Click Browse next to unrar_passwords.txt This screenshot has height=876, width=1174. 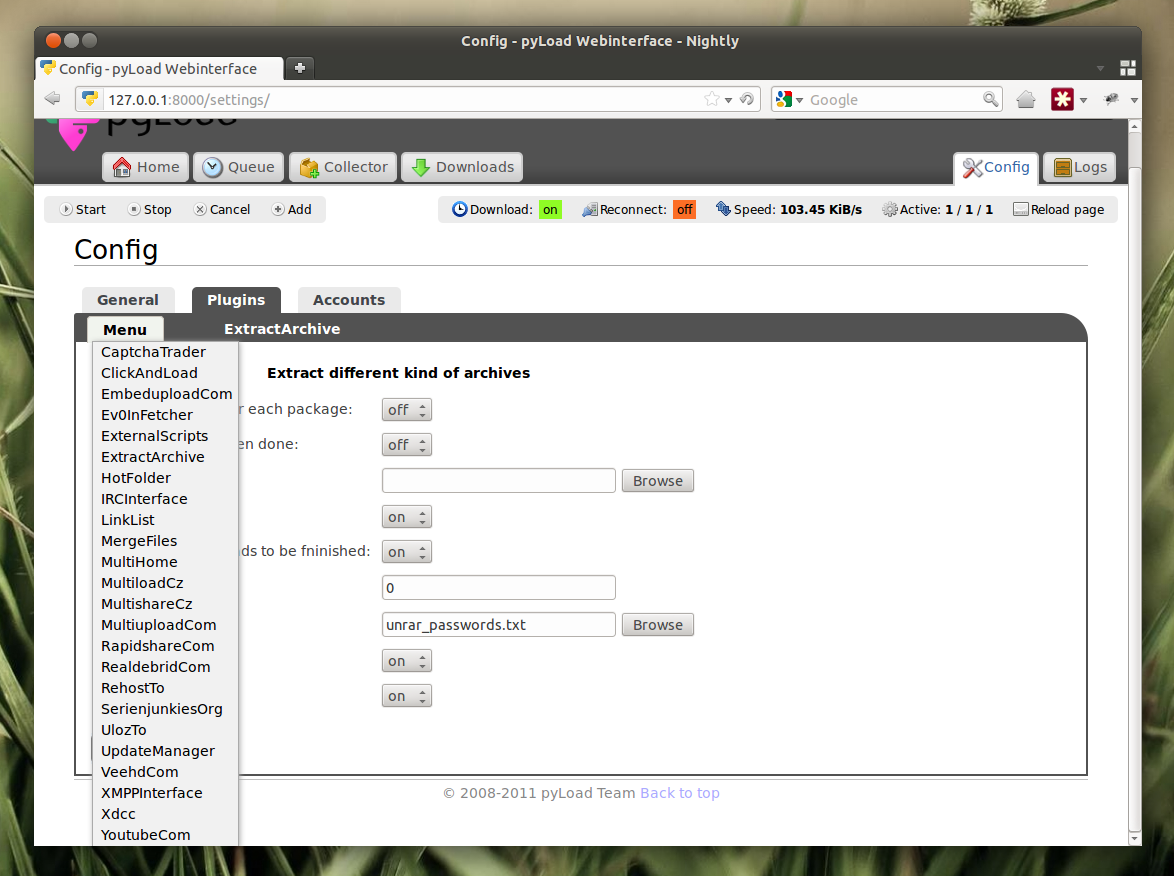point(657,624)
